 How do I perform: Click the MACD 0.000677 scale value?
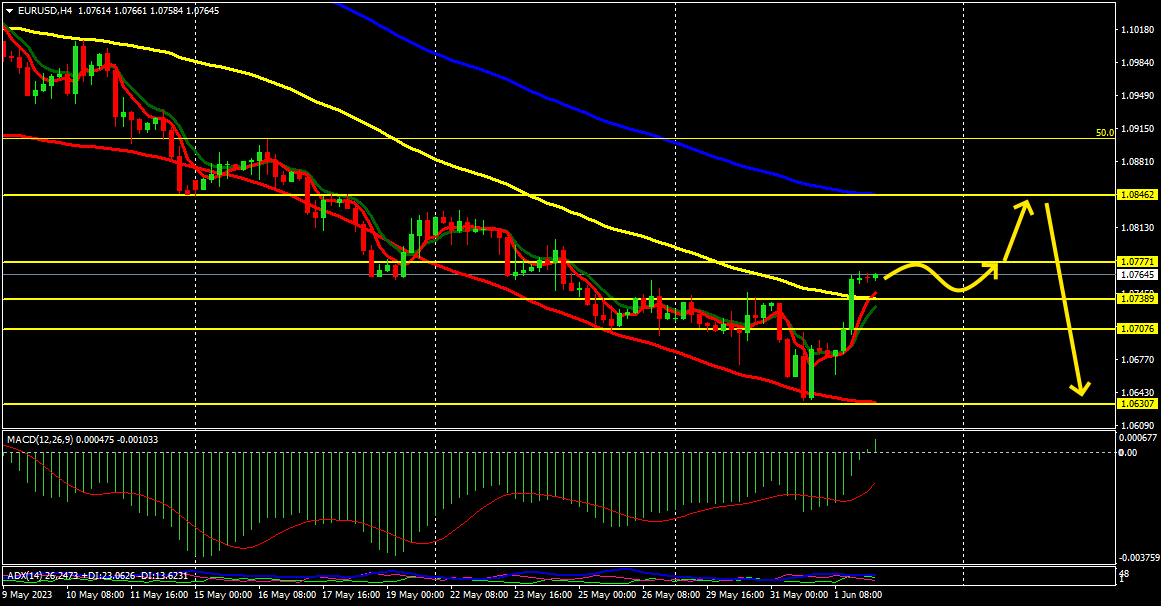tap(1138, 437)
